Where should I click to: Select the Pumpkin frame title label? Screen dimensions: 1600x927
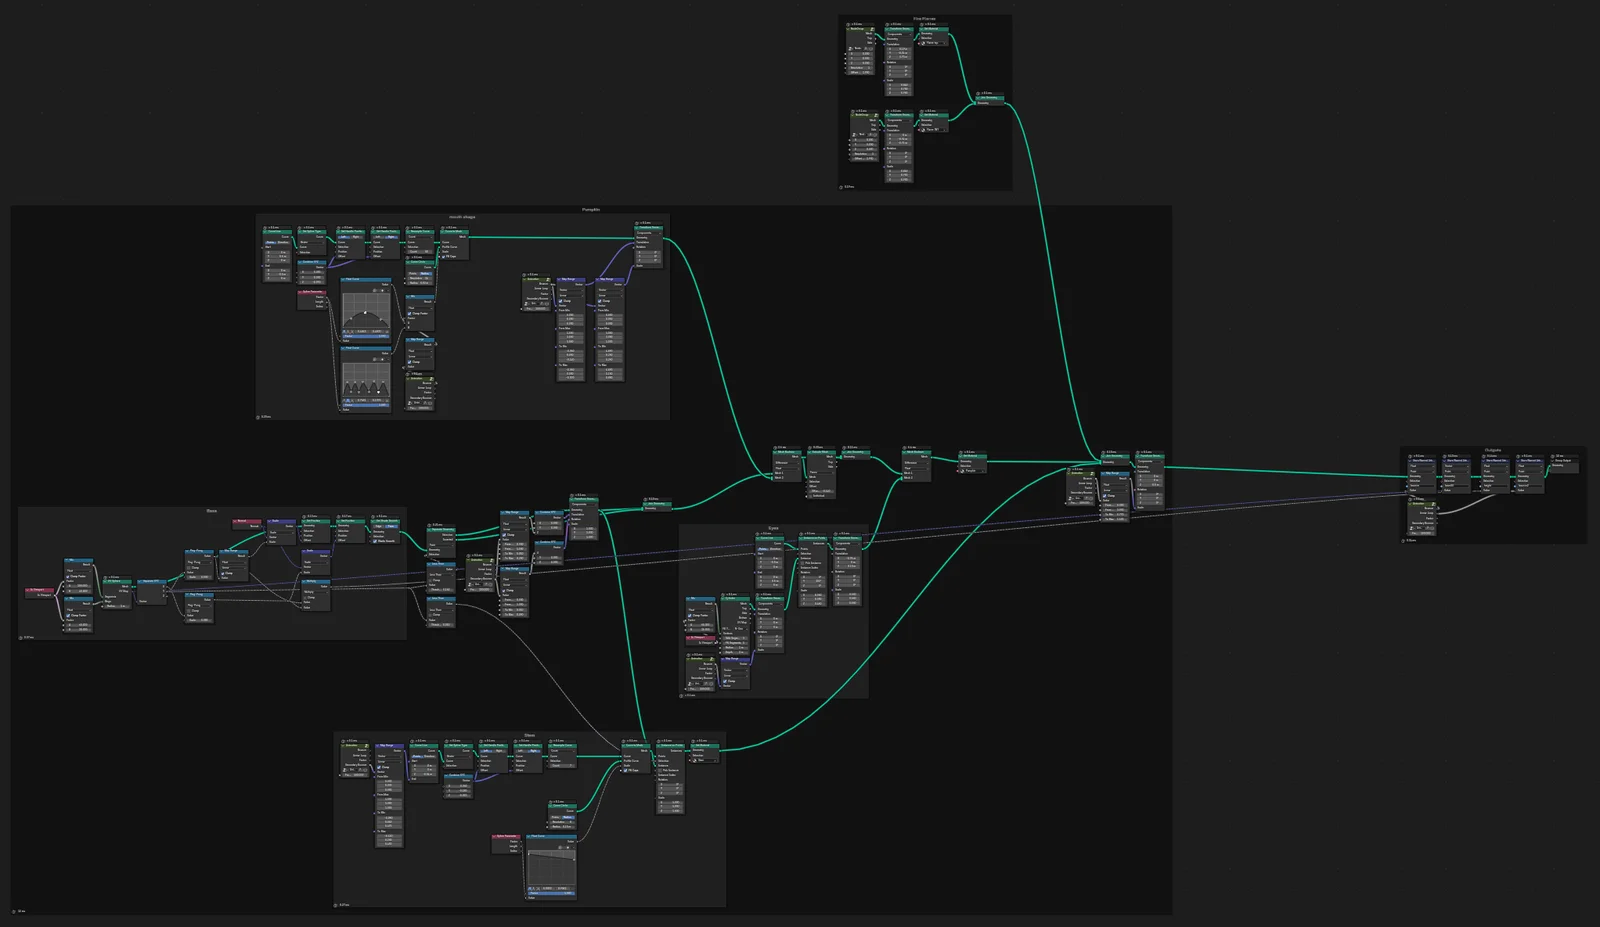pyautogui.click(x=591, y=210)
